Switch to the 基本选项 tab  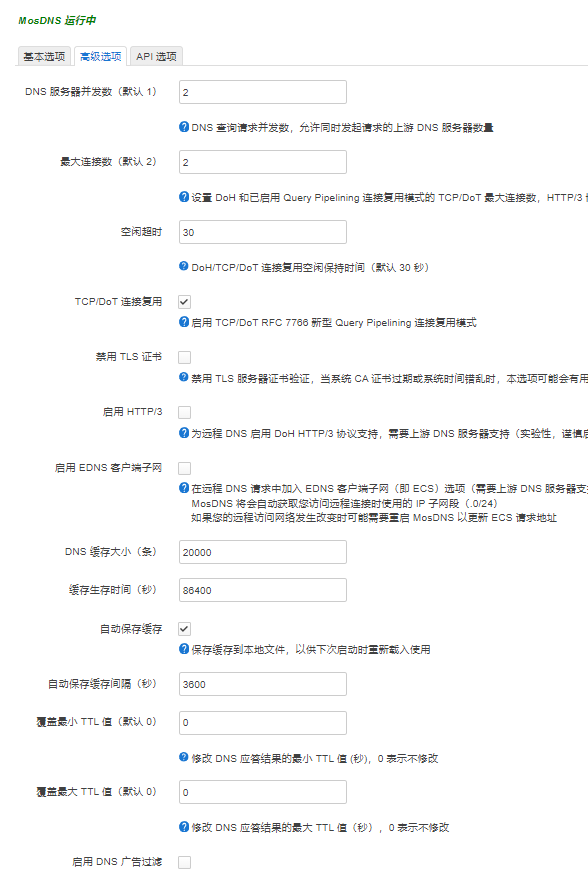pos(44,56)
